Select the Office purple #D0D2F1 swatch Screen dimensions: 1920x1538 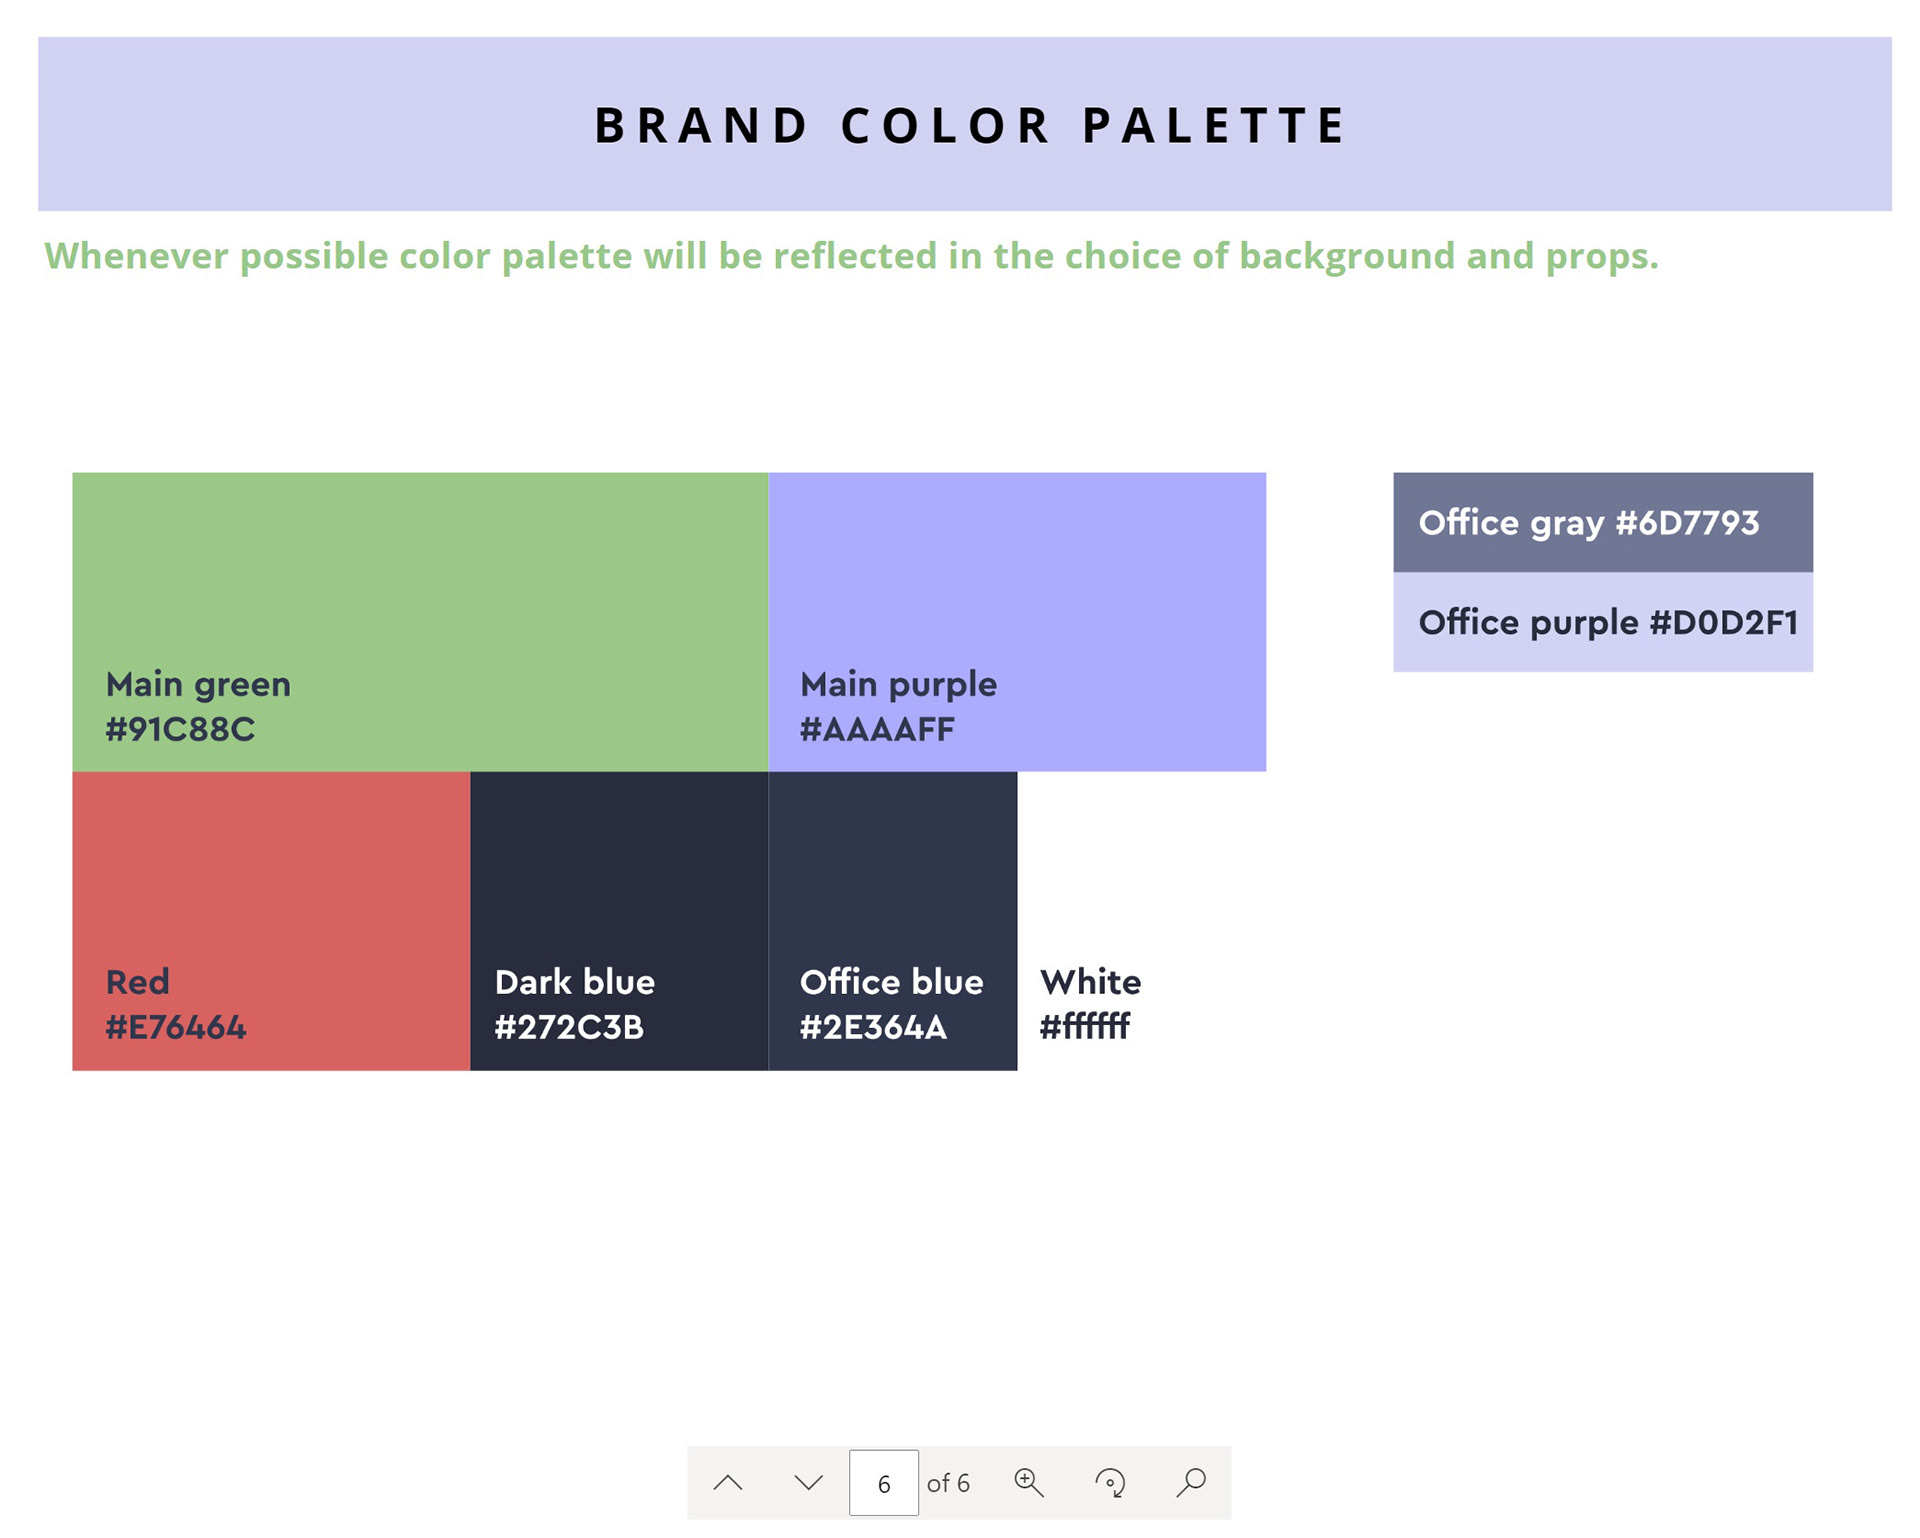pyautogui.click(x=1603, y=622)
